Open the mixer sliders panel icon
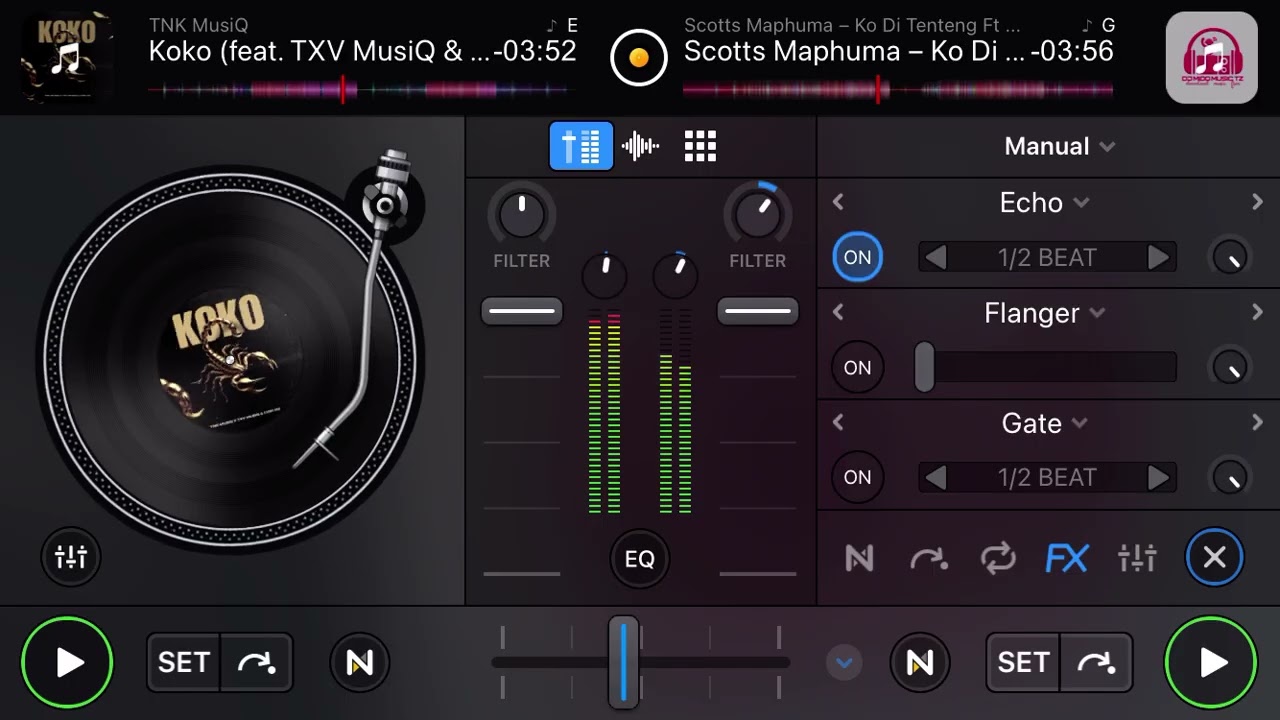The image size is (1280, 720). tap(1137, 558)
